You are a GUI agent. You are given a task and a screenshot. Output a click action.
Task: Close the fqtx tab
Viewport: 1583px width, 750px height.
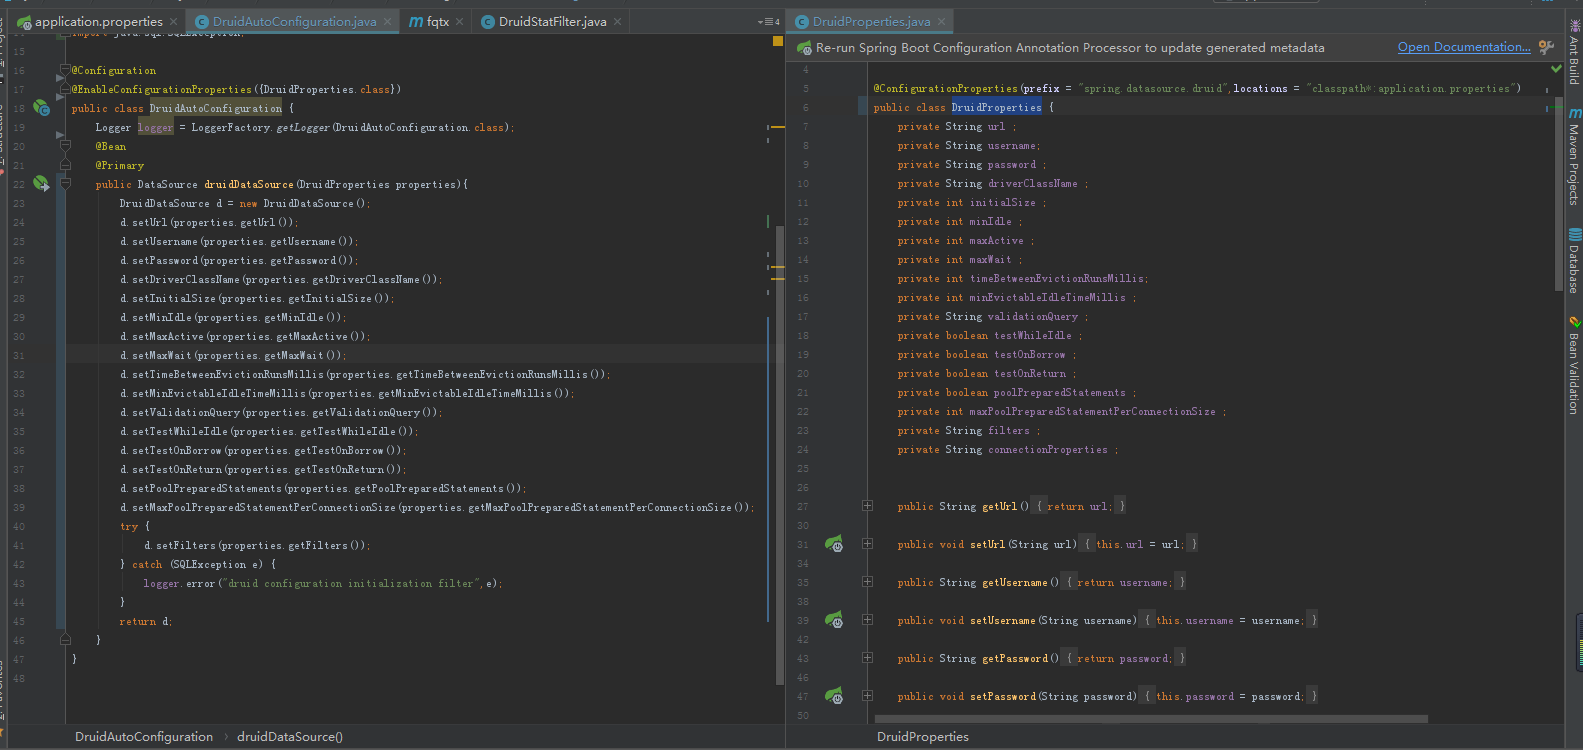pyautogui.click(x=459, y=22)
